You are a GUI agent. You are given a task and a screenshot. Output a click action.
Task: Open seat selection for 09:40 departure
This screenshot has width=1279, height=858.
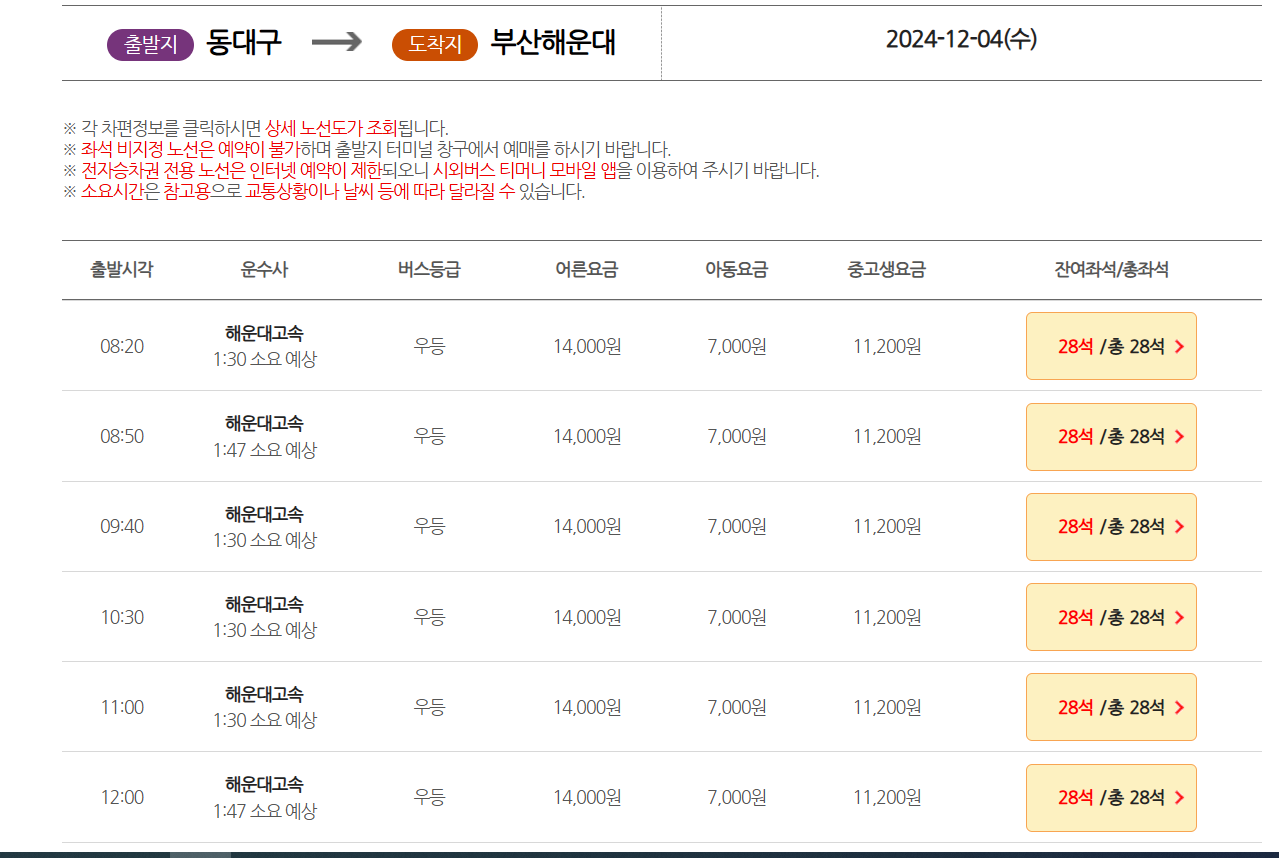(x=1111, y=526)
